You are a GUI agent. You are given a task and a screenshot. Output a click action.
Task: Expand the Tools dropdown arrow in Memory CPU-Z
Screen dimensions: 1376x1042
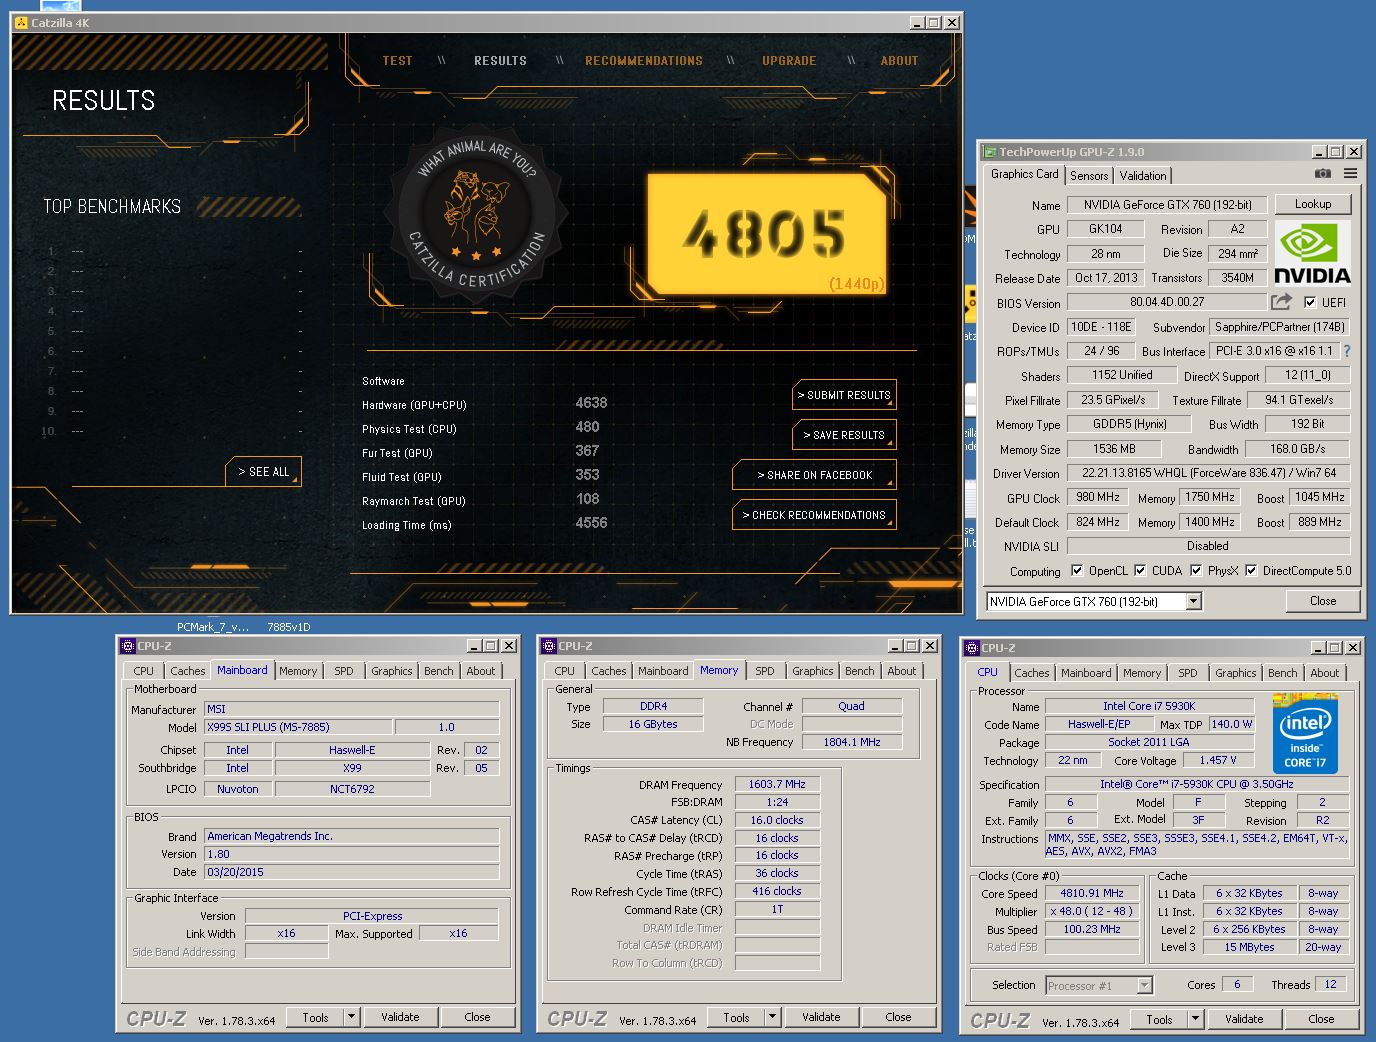tap(772, 1017)
